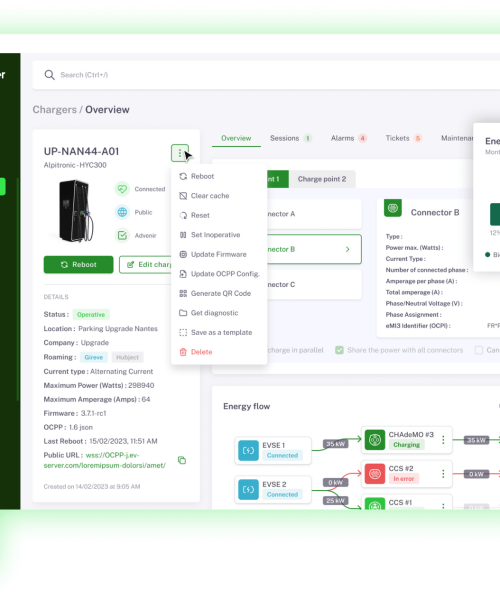Click the Charging status badge
This screenshot has width=500, height=600.
click(x=407, y=445)
